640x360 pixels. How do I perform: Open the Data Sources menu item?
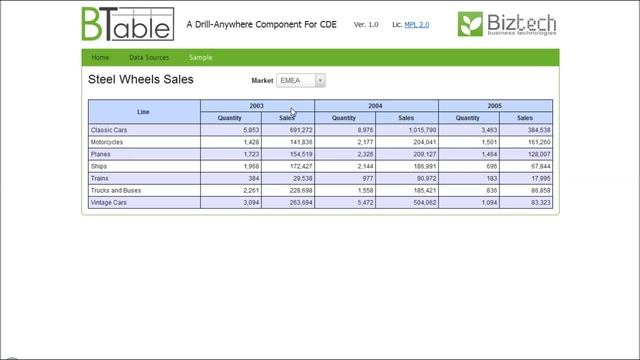point(149,58)
